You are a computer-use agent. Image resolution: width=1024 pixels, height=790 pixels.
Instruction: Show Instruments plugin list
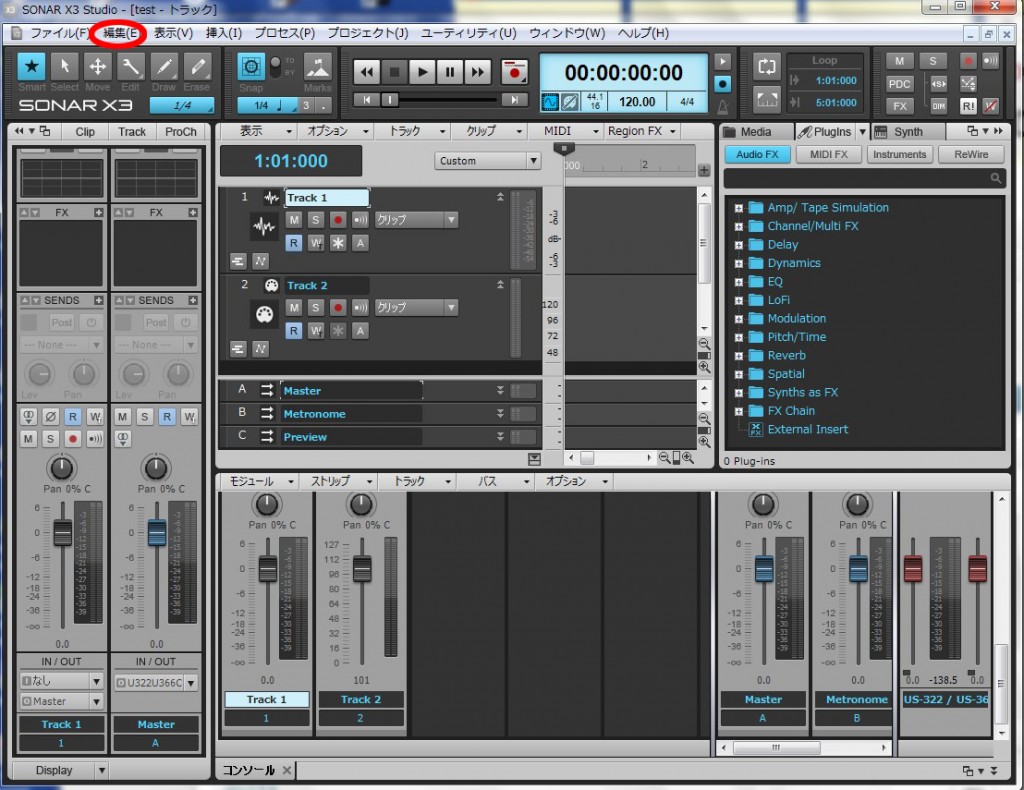[x=899, y=155]
